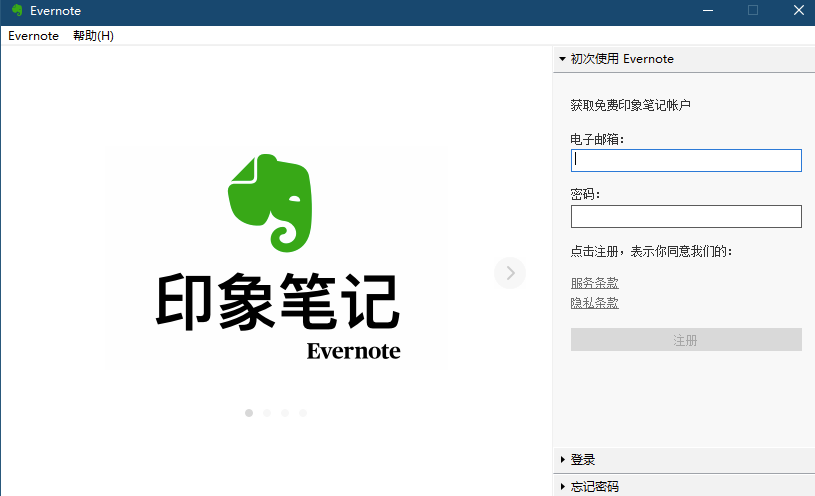Click the large green elephant logo
This screenshot has width=815, height=496.
(x=270, y=203)
